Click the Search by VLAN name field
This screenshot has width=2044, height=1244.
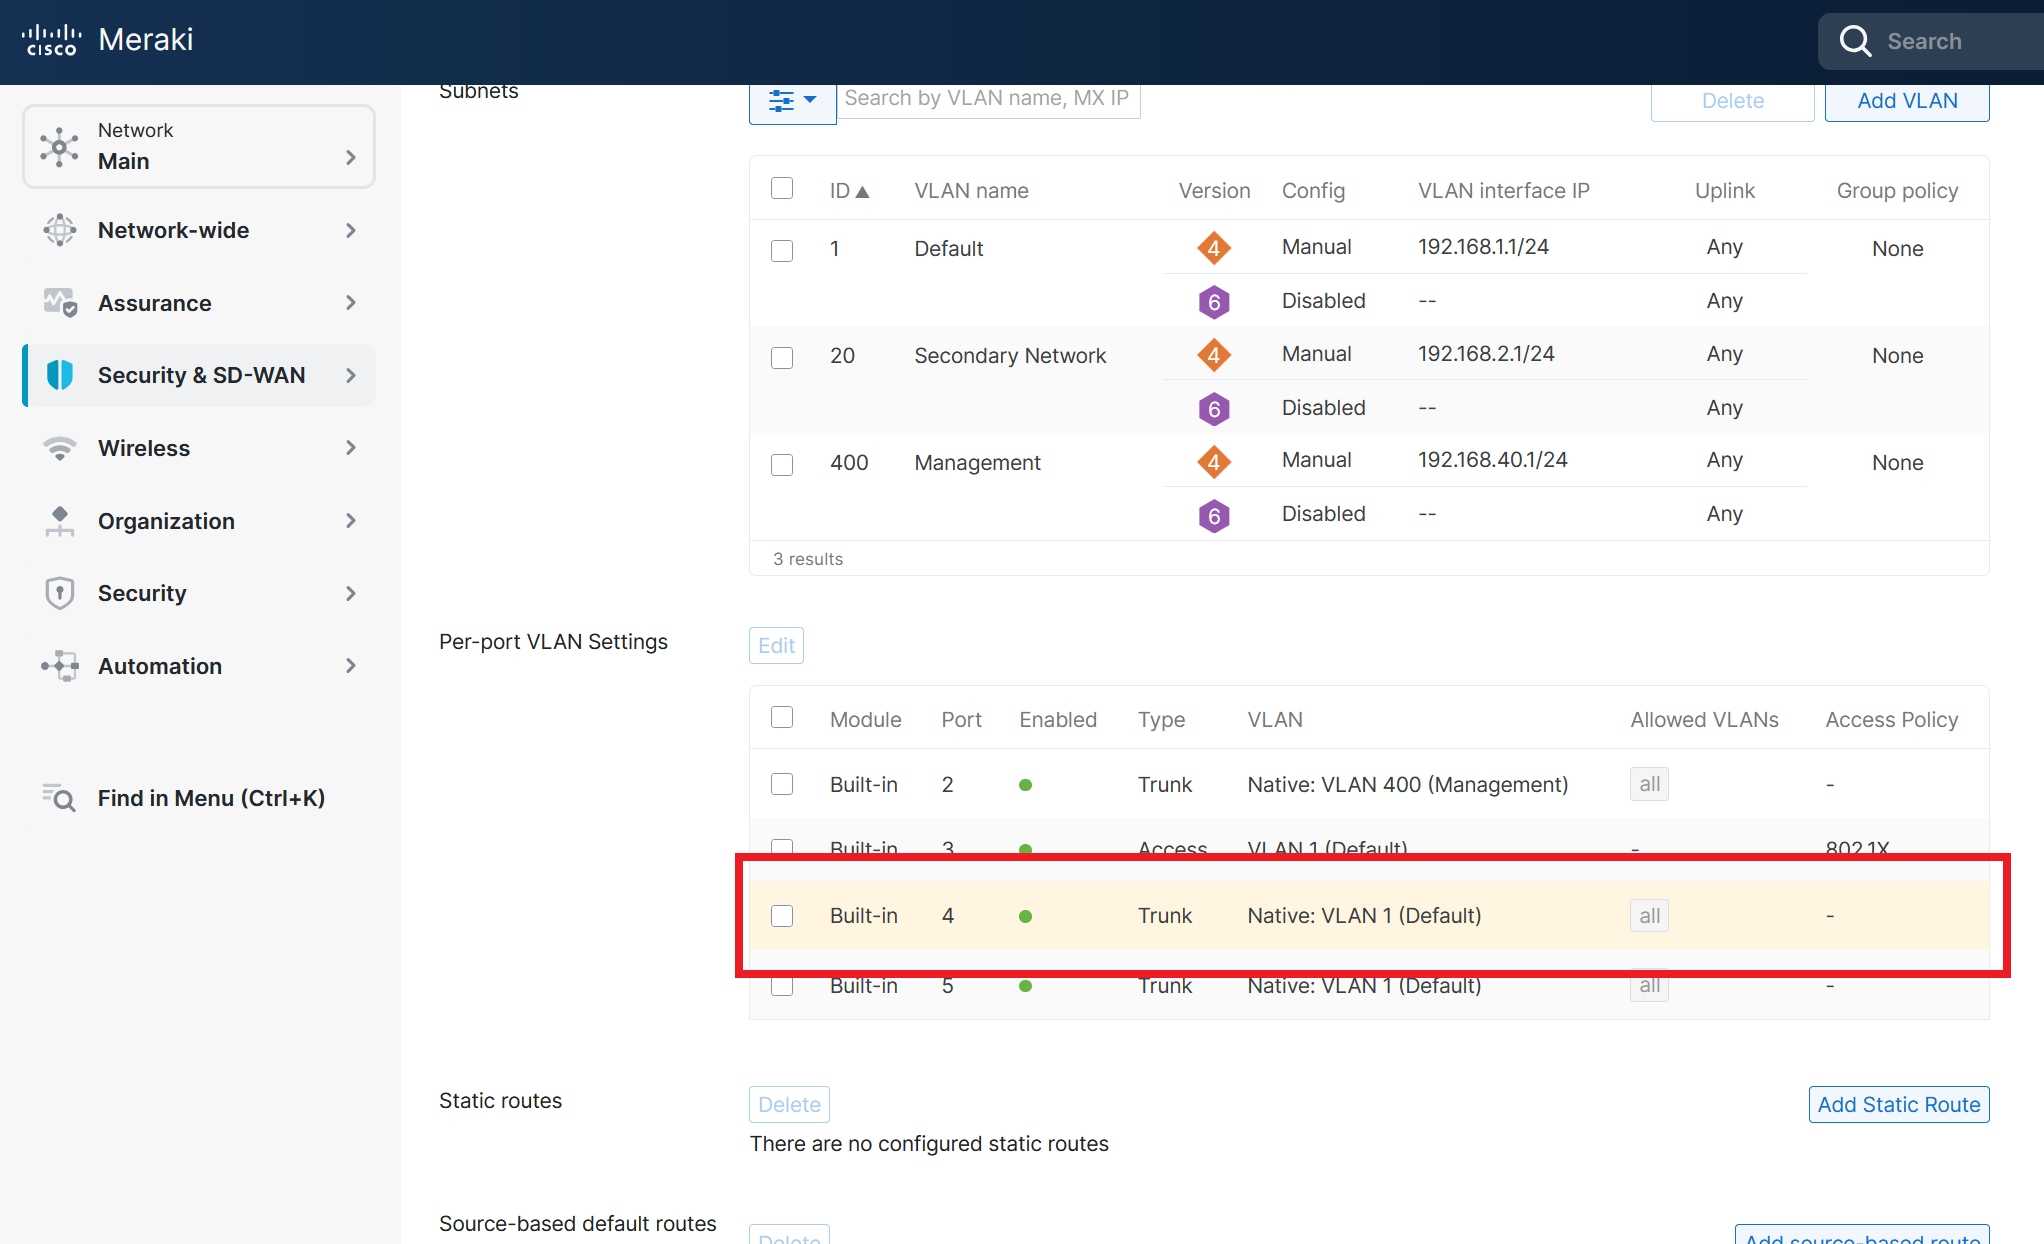[988, 99]
